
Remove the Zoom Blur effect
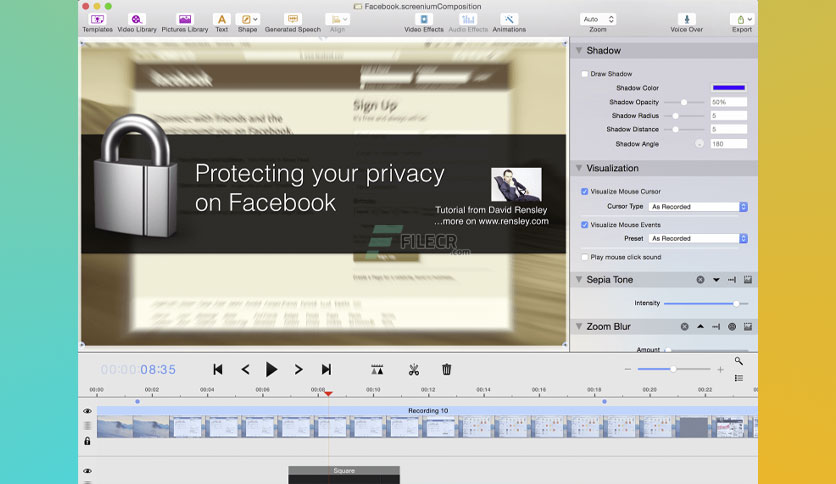[684, 327]
